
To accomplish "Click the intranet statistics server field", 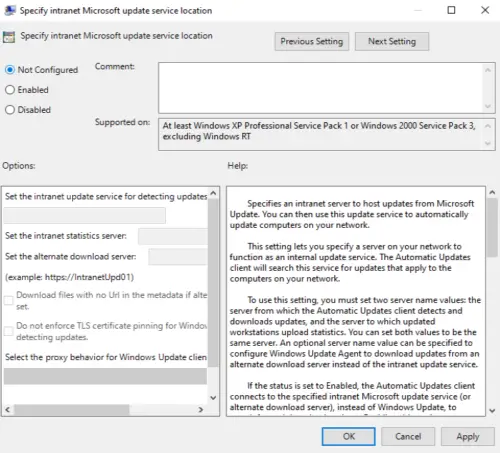I will tap(173, 237).
